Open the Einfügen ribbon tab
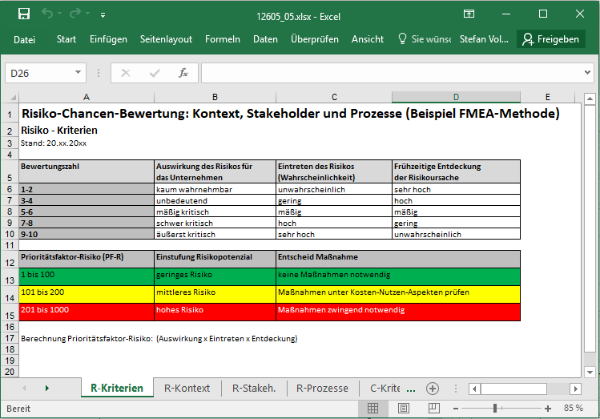 pyautogui.click(x=108, y=39)
